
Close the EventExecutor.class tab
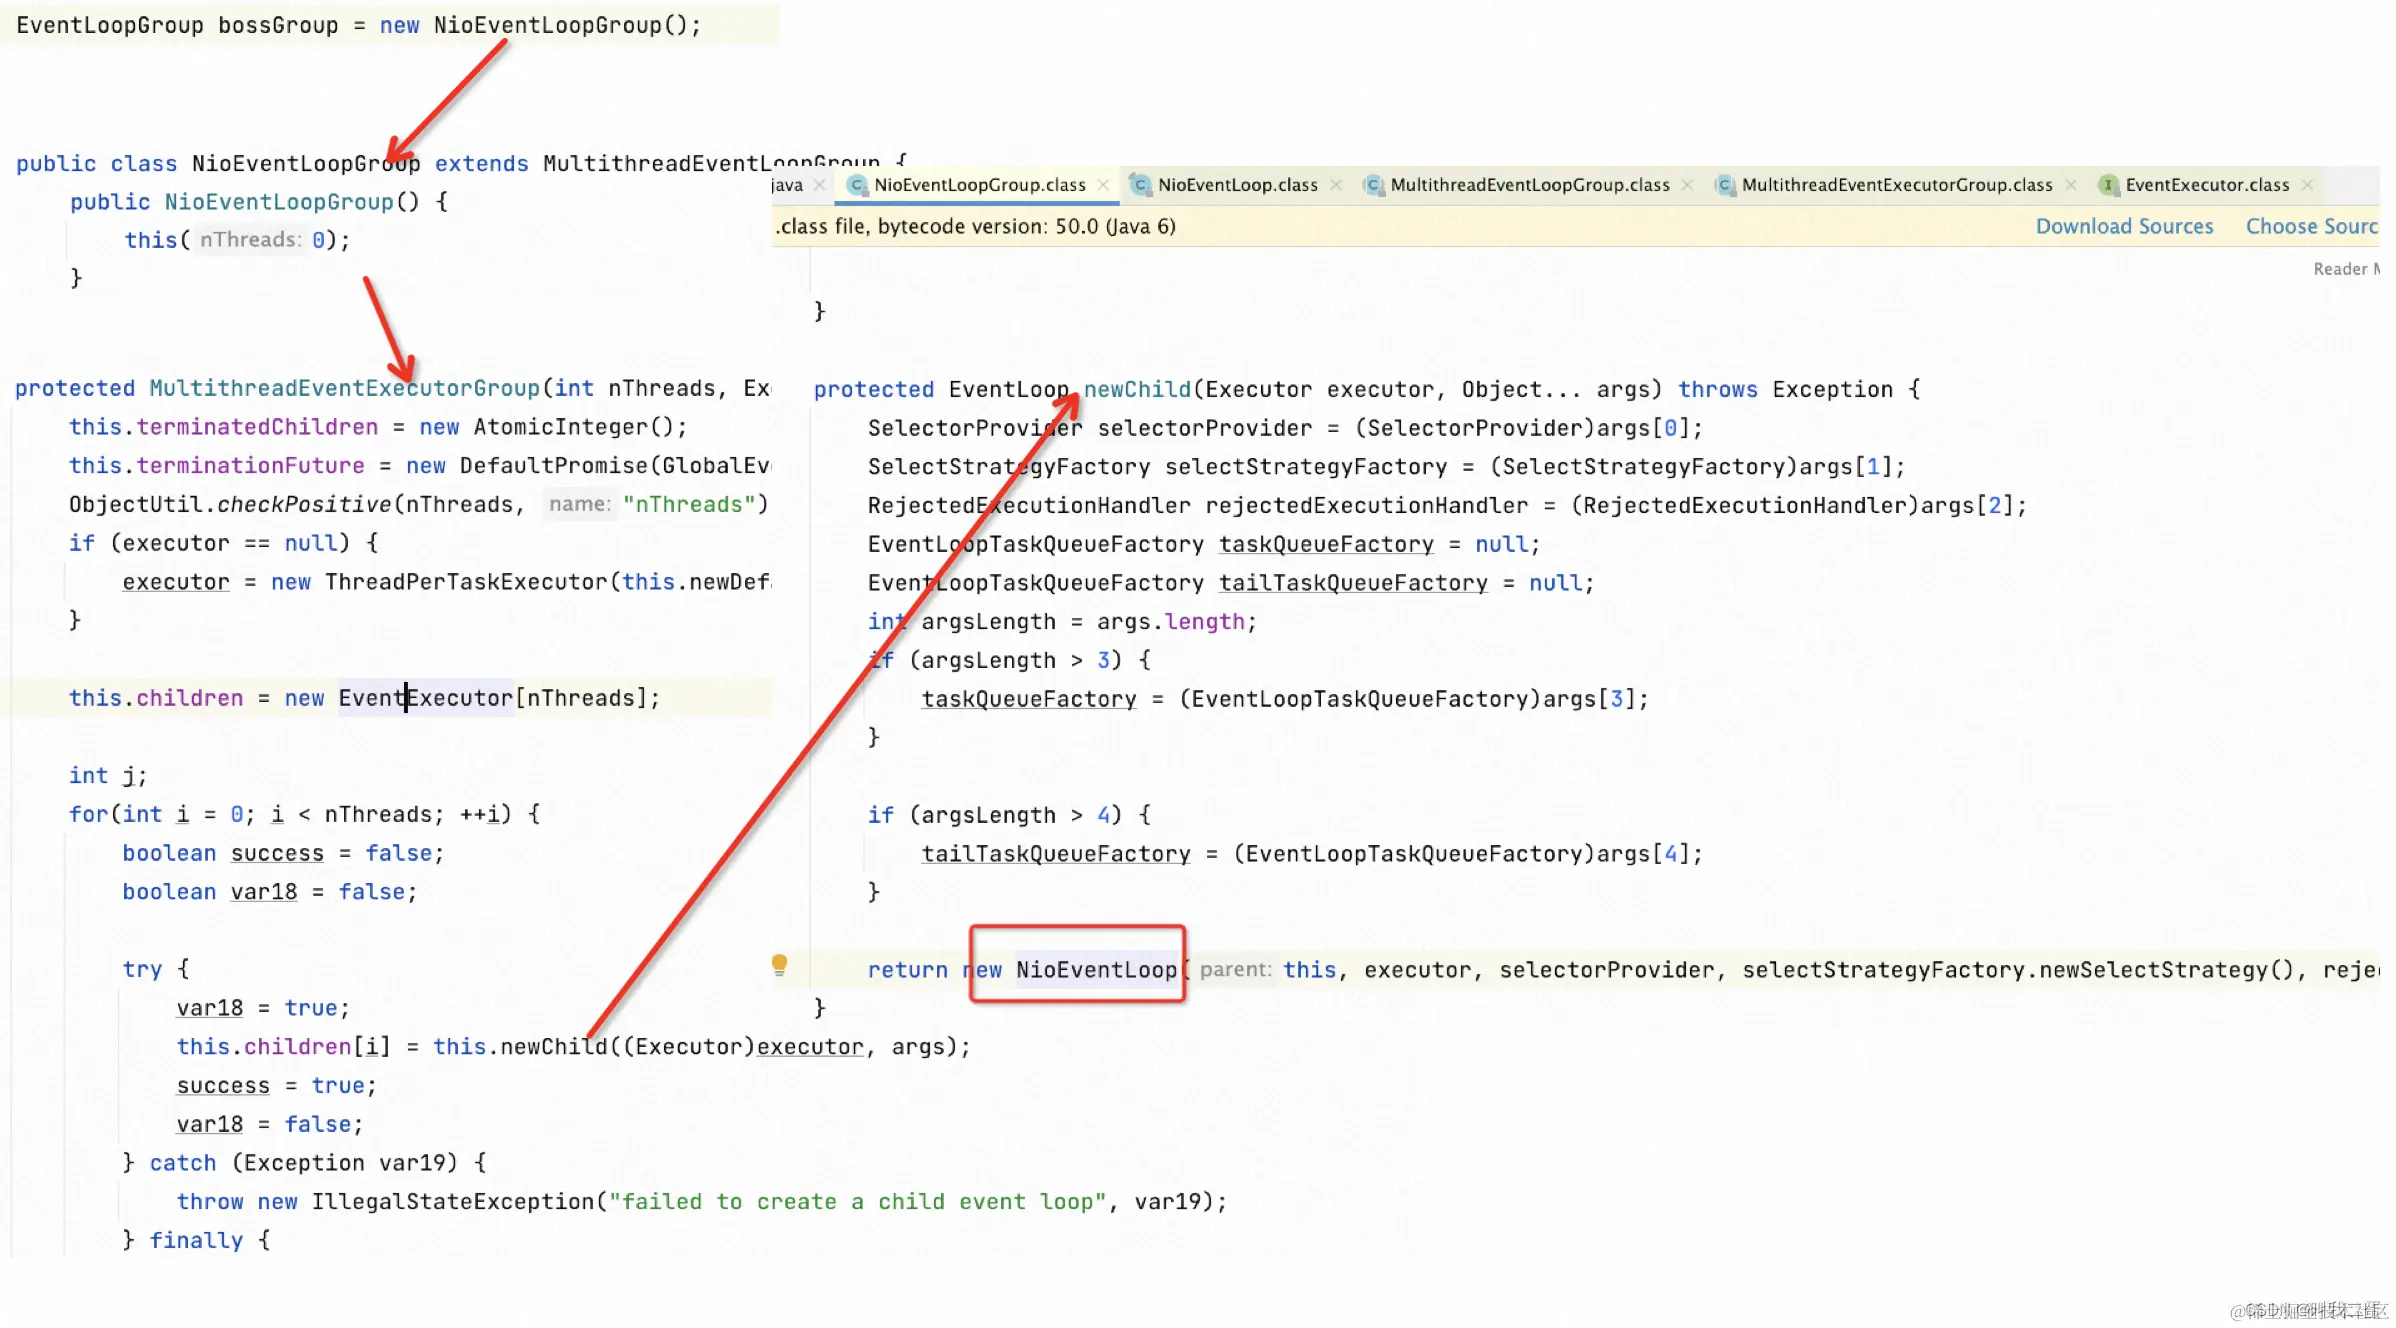tap(2307, 185)
